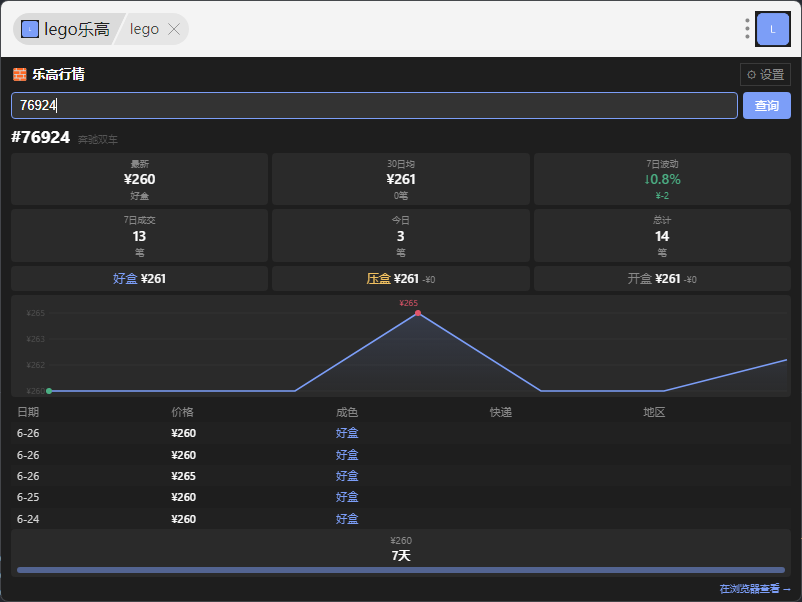Click 好盒 in the 6-24 row
802x602 pixels.
tap(347, 519)
